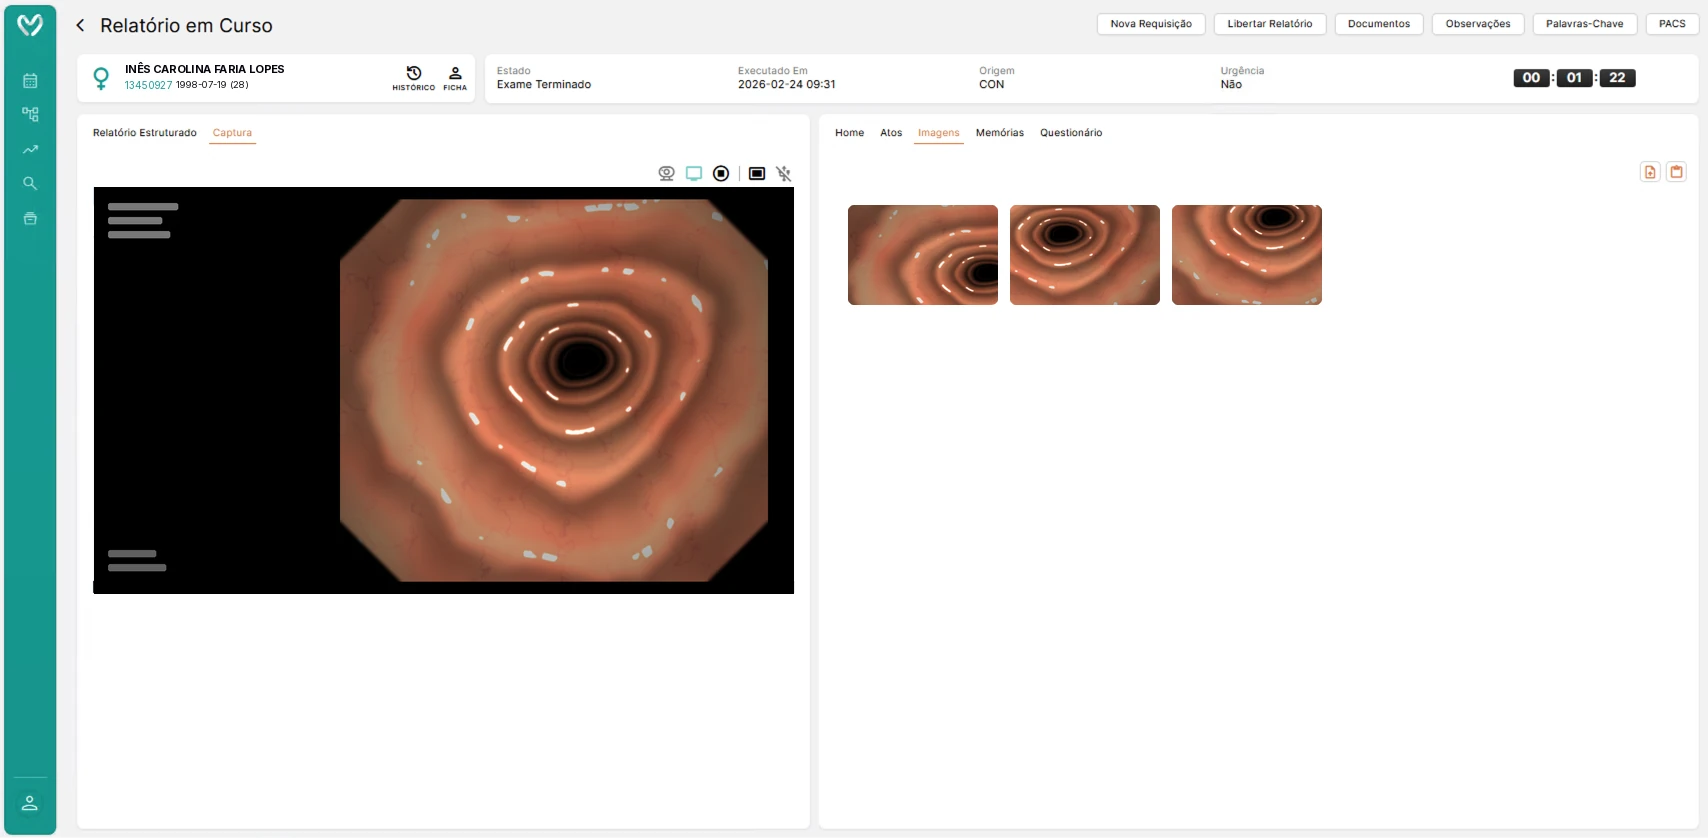1708x838 pixels.
Task: Toggle fullscreen capture view icon
Action: coord(757,174)
